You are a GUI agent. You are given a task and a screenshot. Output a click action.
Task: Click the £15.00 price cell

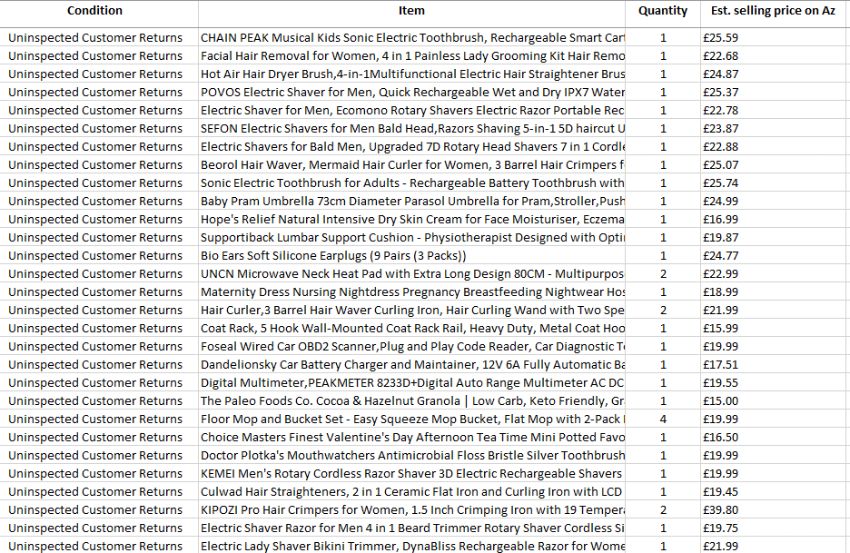(775, 401)
